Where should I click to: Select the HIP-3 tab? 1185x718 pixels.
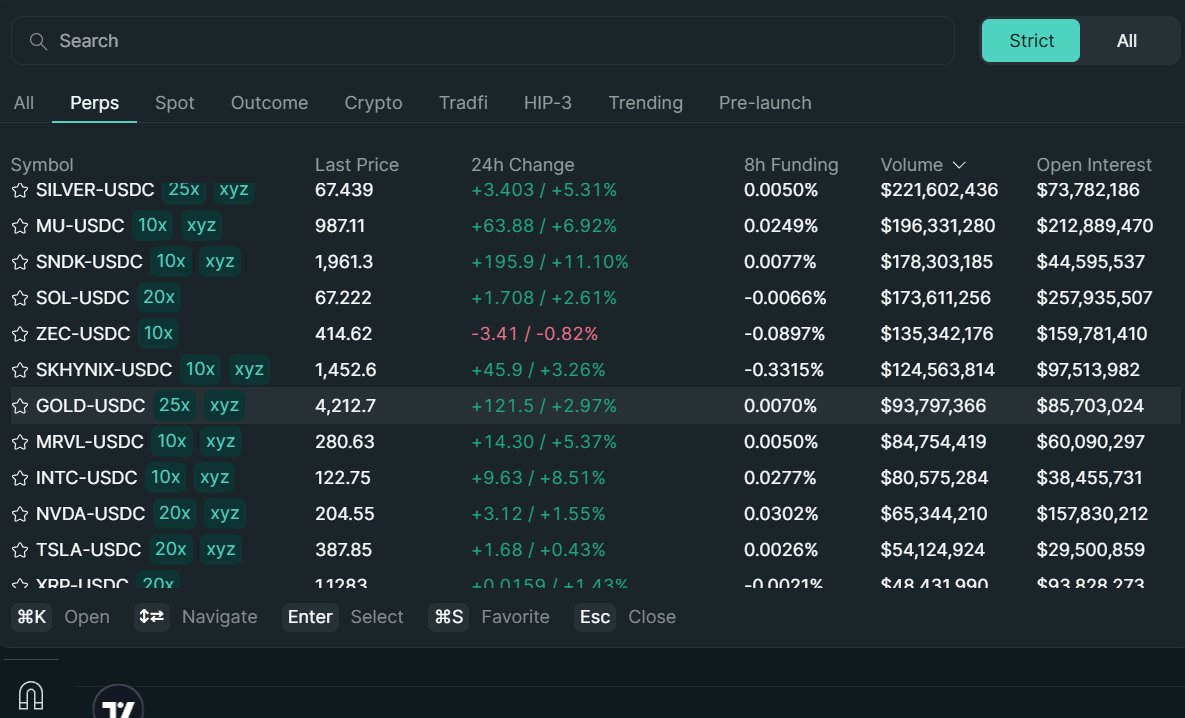tap(548, 103)
